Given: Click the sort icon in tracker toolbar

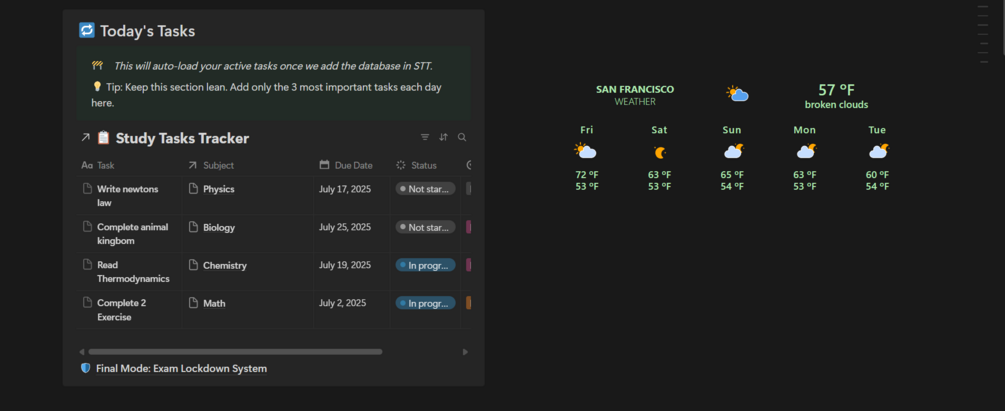Looking at the screenshot, I should coord(443,138).
